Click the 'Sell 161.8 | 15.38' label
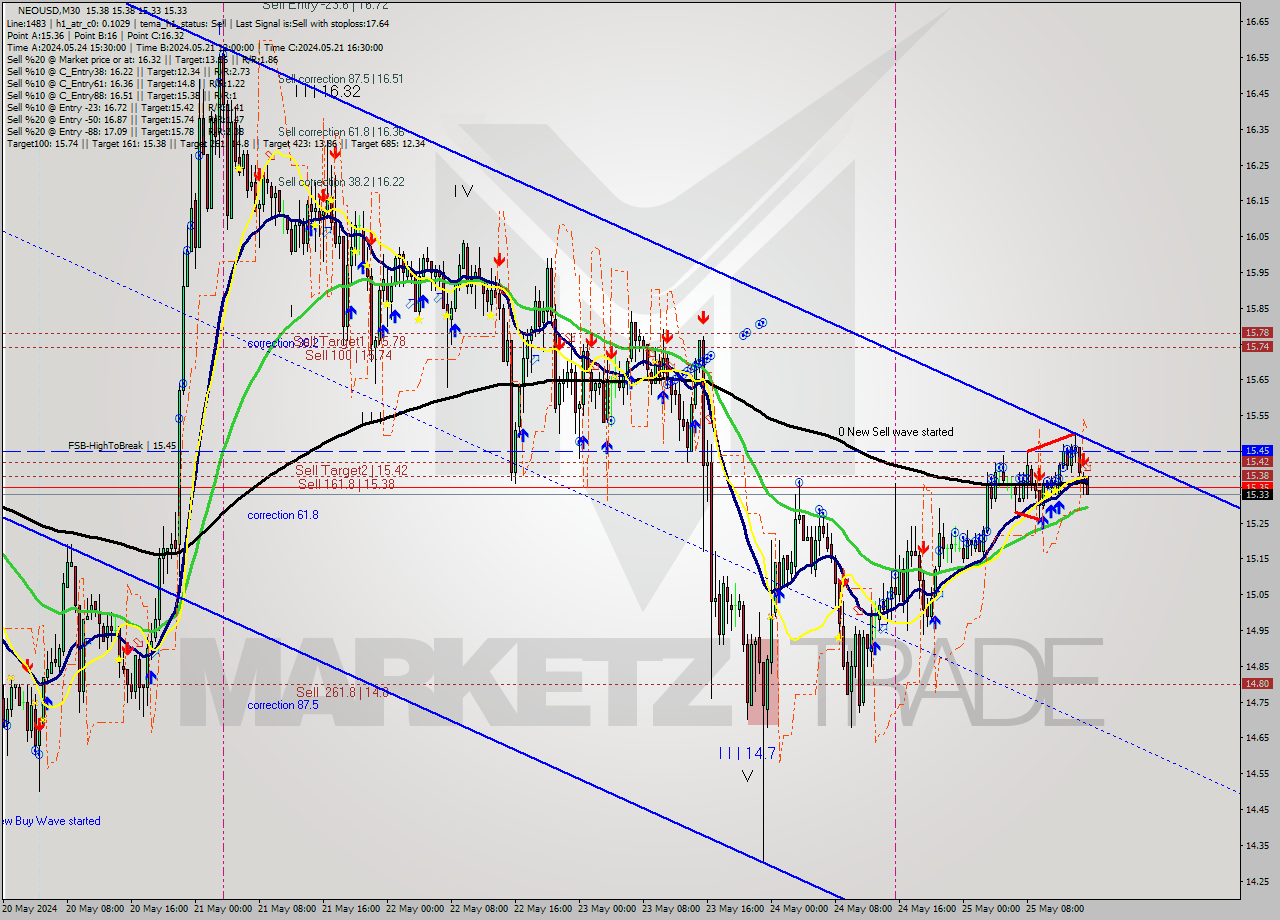This screenshot has height=920, width=1280. tap(346, 483)
